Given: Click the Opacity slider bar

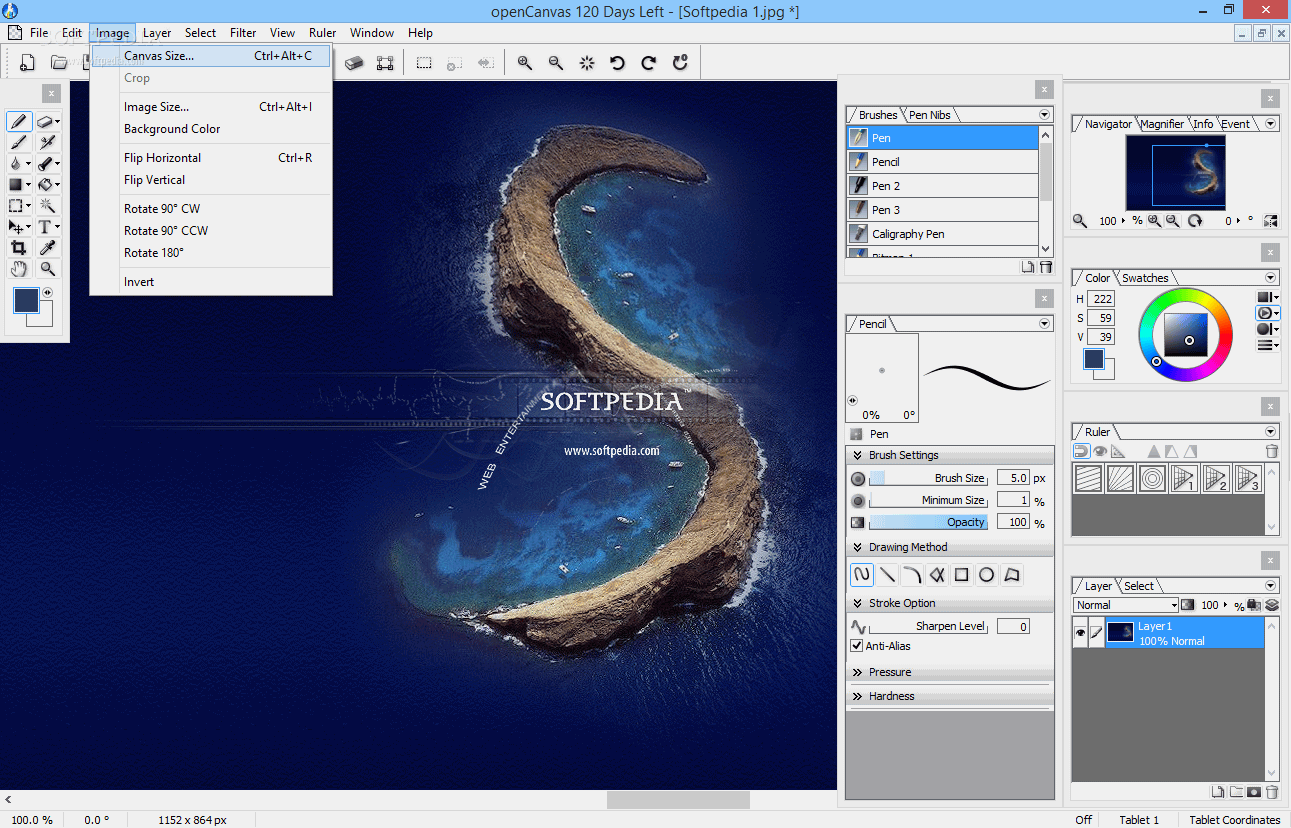Looking at the screenshot, I should coord(928,522).
